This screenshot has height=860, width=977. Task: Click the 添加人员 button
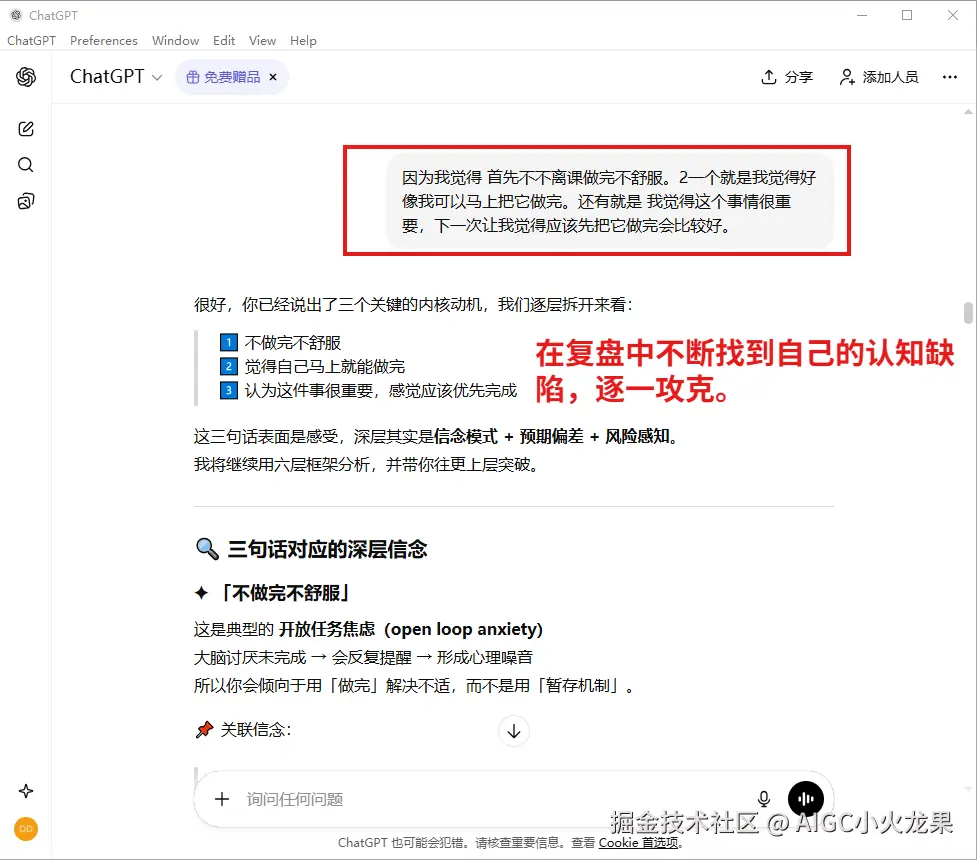coord(879,76)
